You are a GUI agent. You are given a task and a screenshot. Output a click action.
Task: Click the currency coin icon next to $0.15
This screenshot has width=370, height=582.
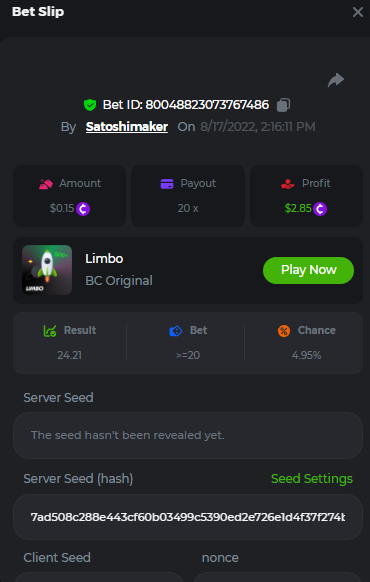click(x=83, y=209)
